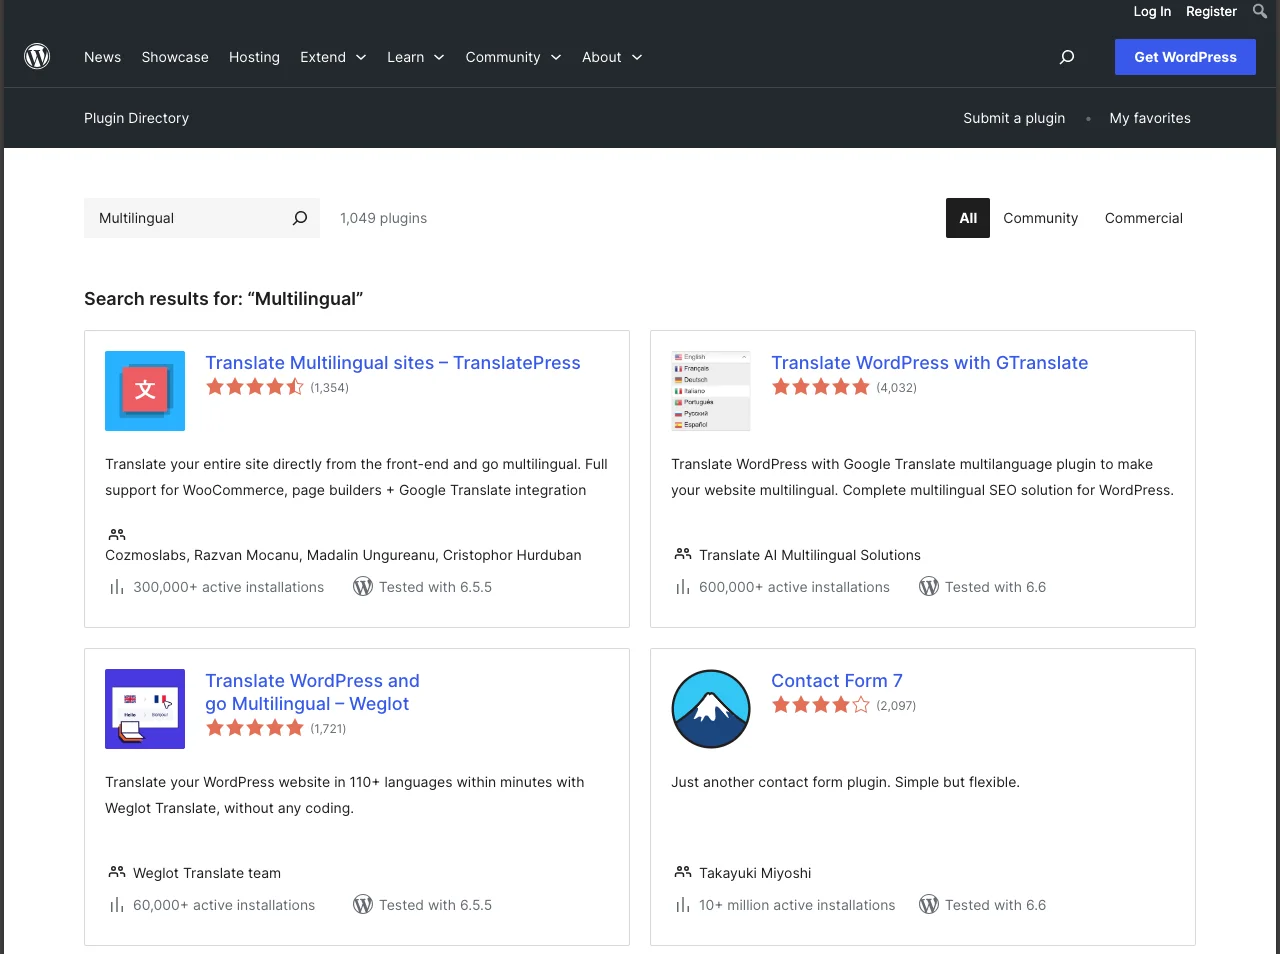
Task: Open the Hosting page
Action: [254, 57]
